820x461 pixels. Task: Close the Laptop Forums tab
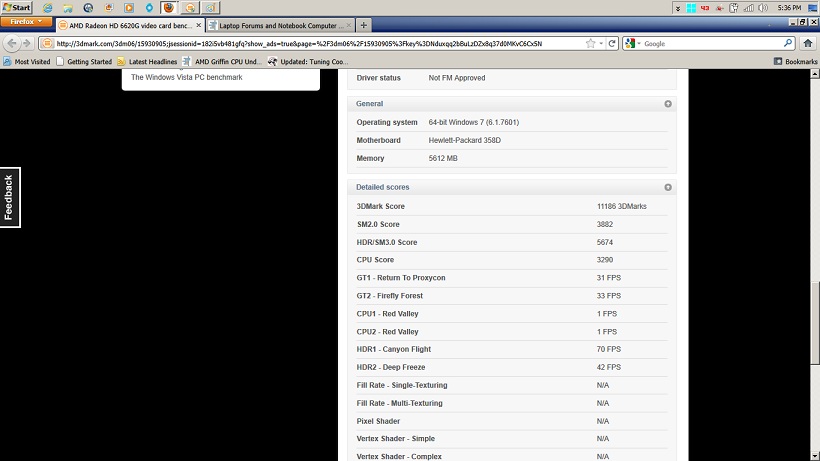coord(349,25)
